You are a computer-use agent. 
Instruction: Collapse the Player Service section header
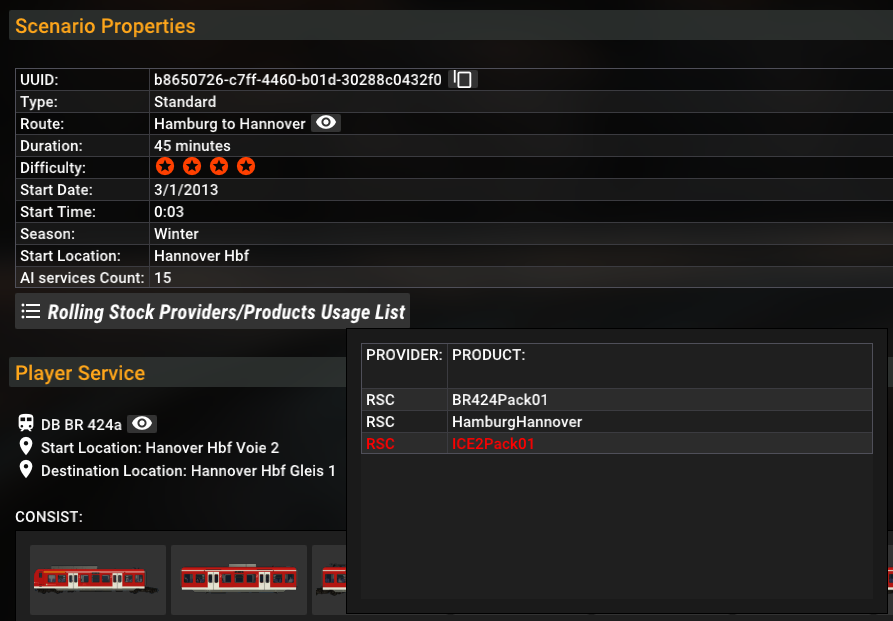[80, 373]
